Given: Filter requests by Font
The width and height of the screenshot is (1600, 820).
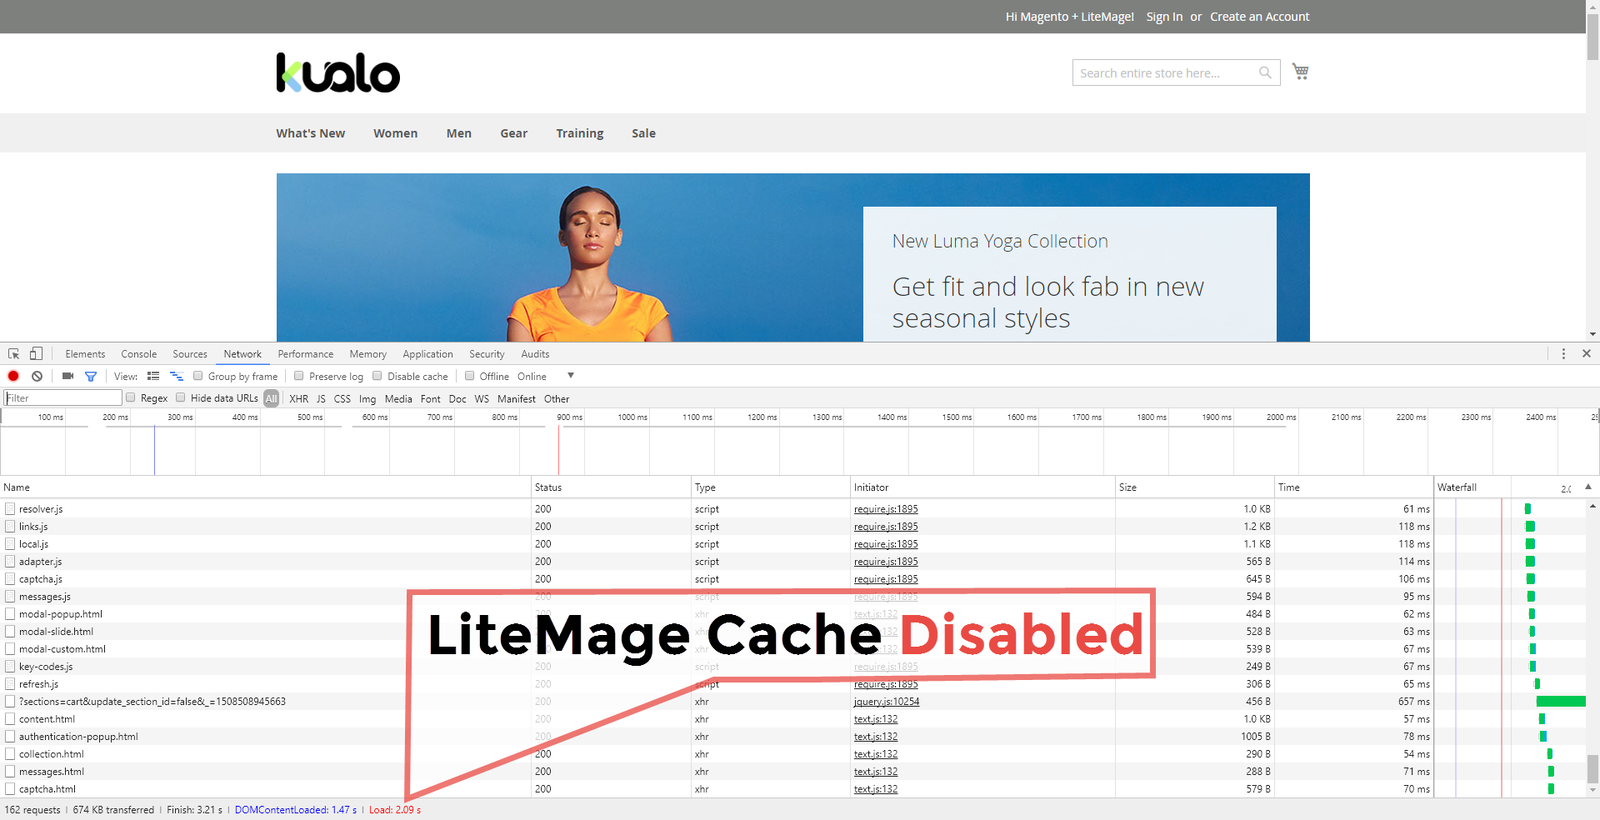Looking at the screenshot, I should [431, 399].
